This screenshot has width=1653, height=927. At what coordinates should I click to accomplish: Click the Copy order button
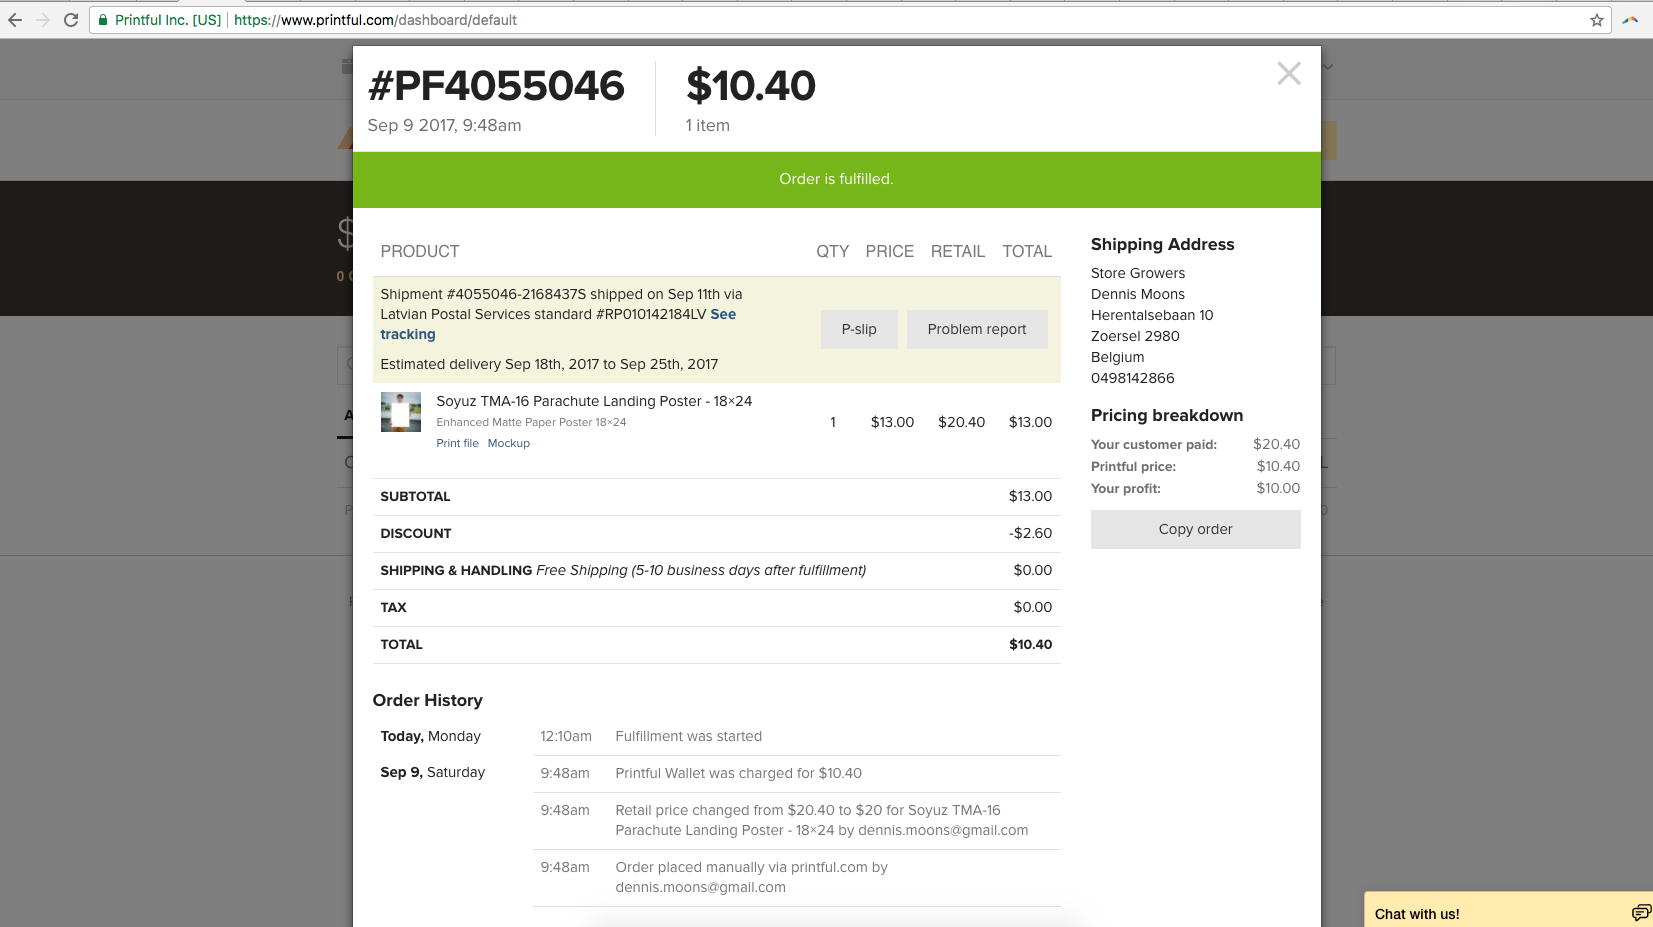(x=1195, y=529)
